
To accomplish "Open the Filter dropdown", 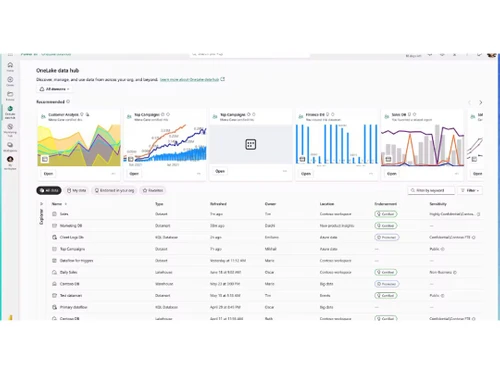I will (470, 190).
